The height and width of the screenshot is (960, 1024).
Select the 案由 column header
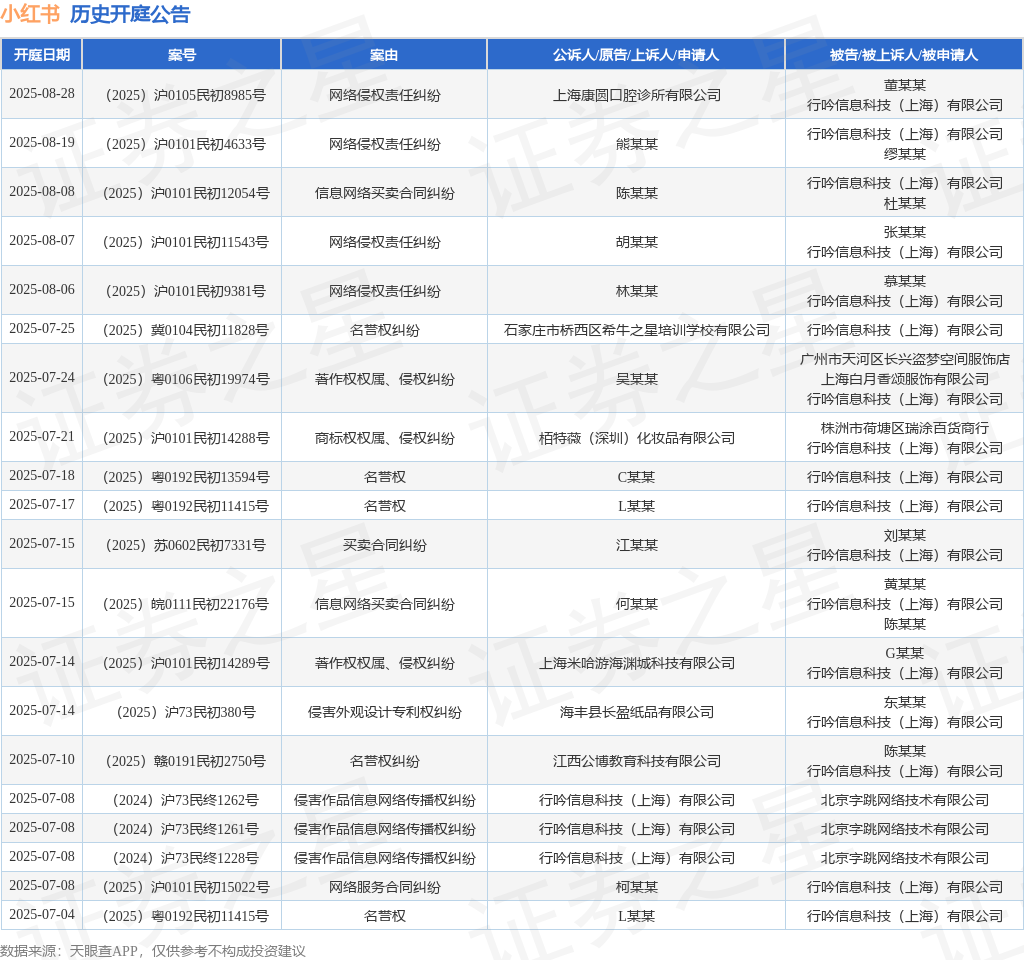point(384,55)
